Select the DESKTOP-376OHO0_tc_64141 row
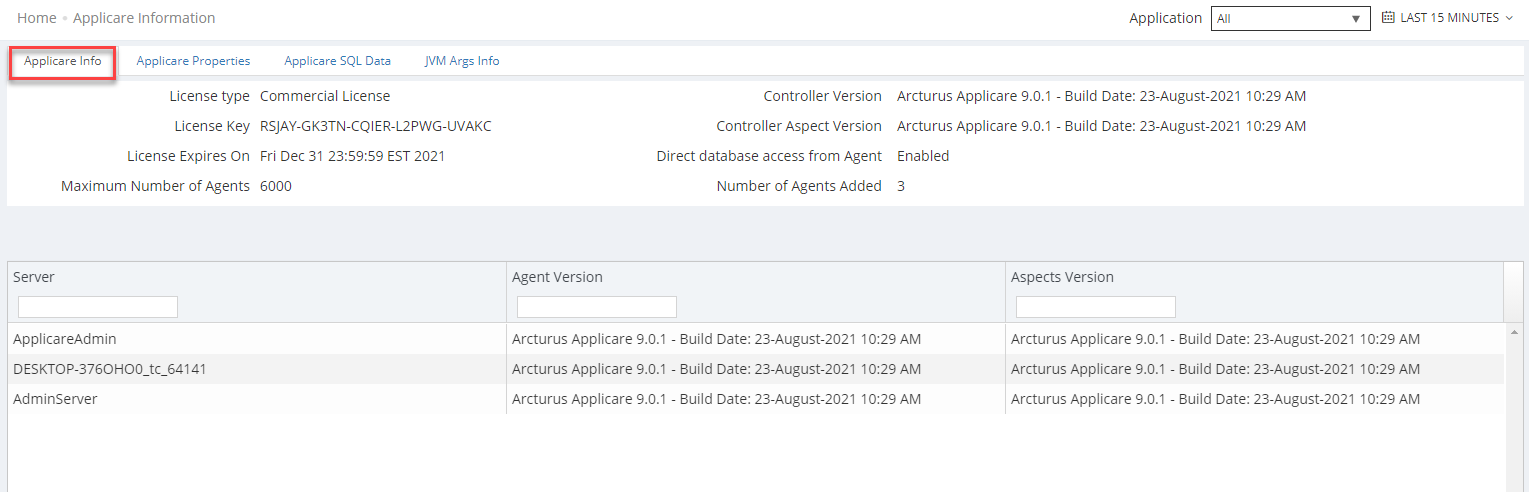 110,369
